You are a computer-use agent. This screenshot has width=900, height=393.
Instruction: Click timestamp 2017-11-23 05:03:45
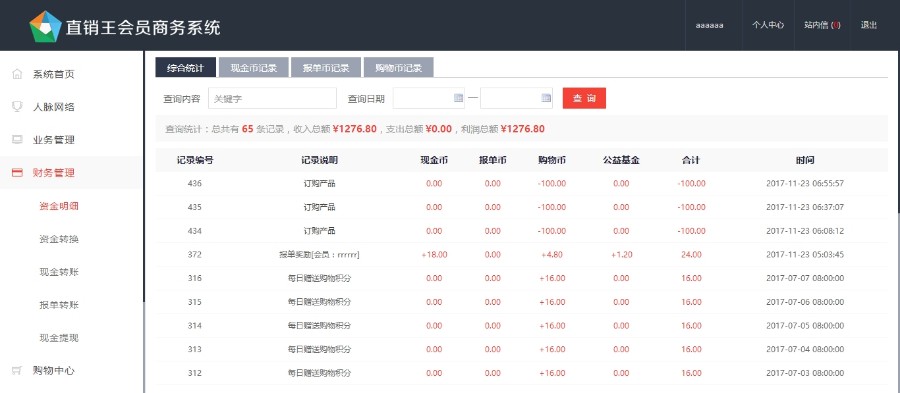[805, 254]
